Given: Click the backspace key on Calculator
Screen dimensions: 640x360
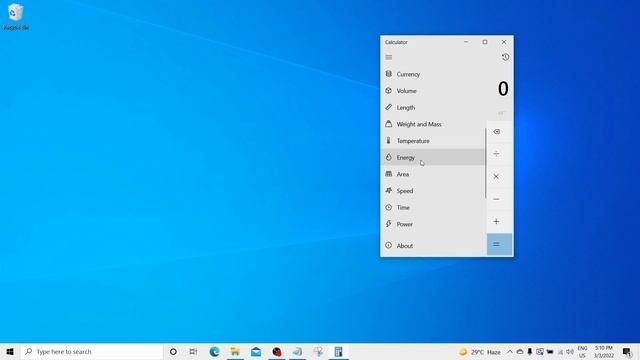Looking at the screenshot, I should [x=496, y=132].
